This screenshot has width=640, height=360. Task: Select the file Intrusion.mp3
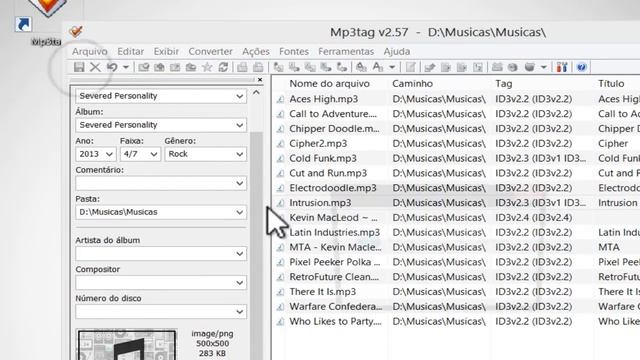tap(320, 203)
